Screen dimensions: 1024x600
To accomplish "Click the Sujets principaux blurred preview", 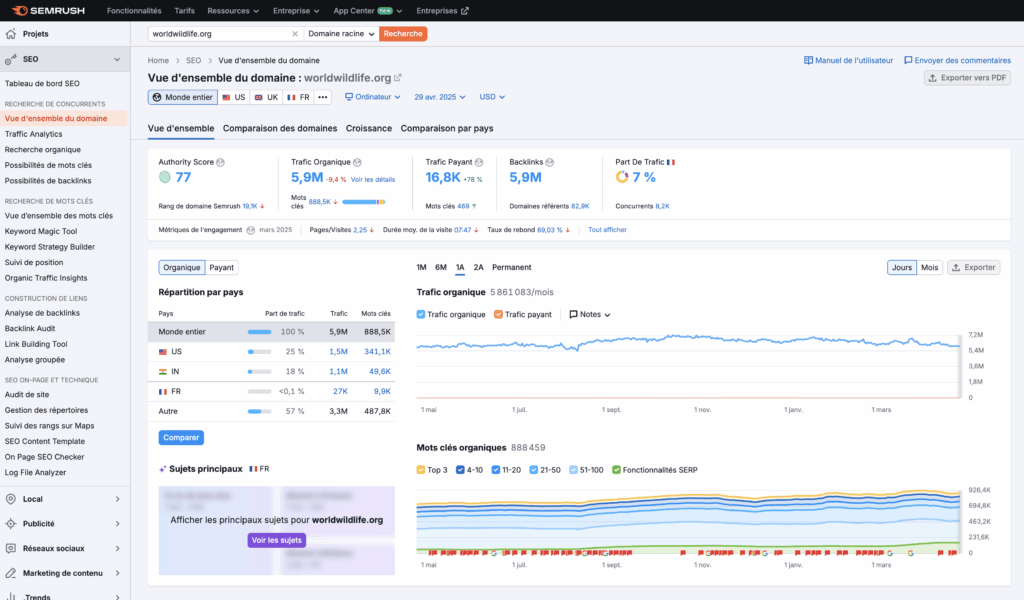I will (x=277, y=531).
